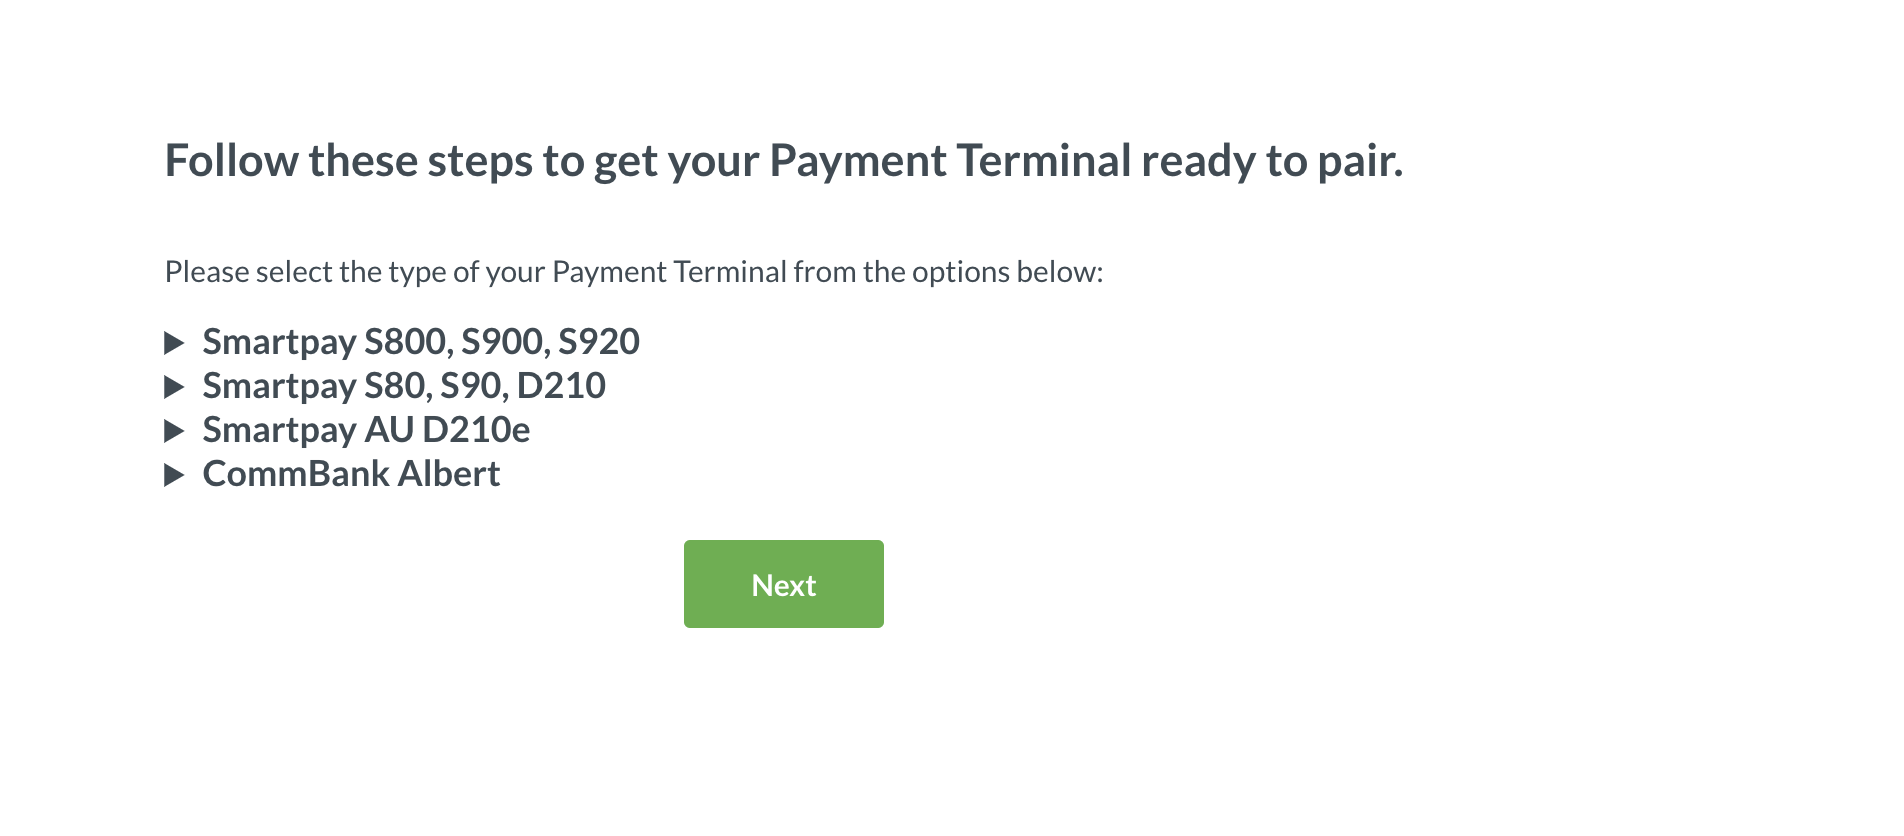The image size is (1904, 836).
Task: Select CommBank Albert as your terminal type
Action: [351, 473]
